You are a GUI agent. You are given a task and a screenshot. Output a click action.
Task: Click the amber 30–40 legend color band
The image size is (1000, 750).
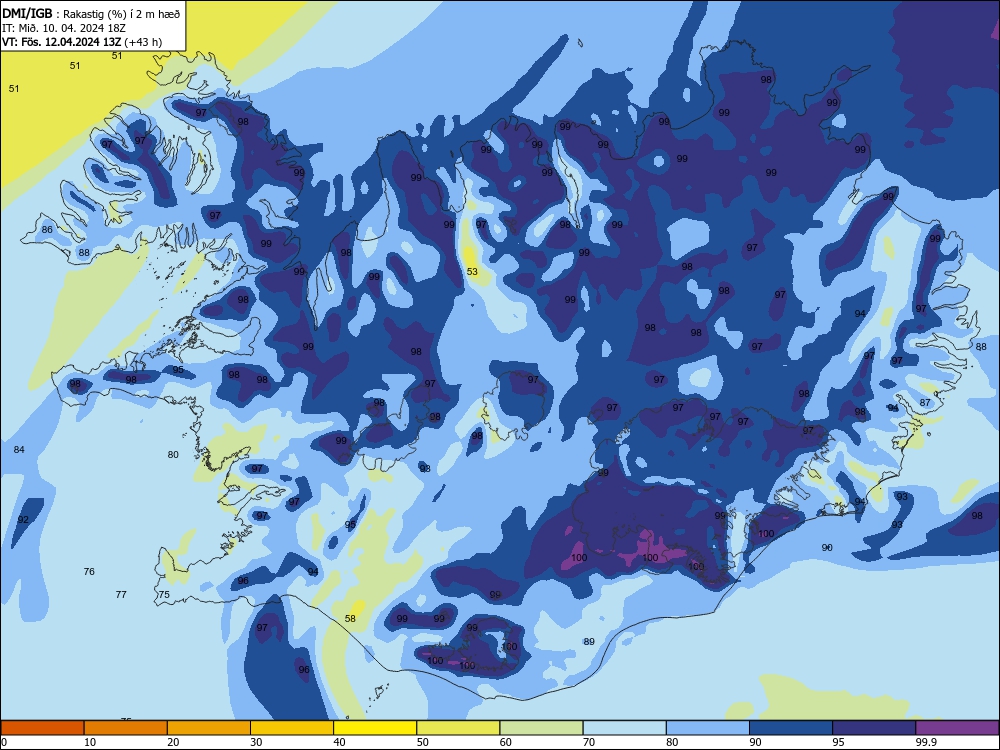click(292, 728)
